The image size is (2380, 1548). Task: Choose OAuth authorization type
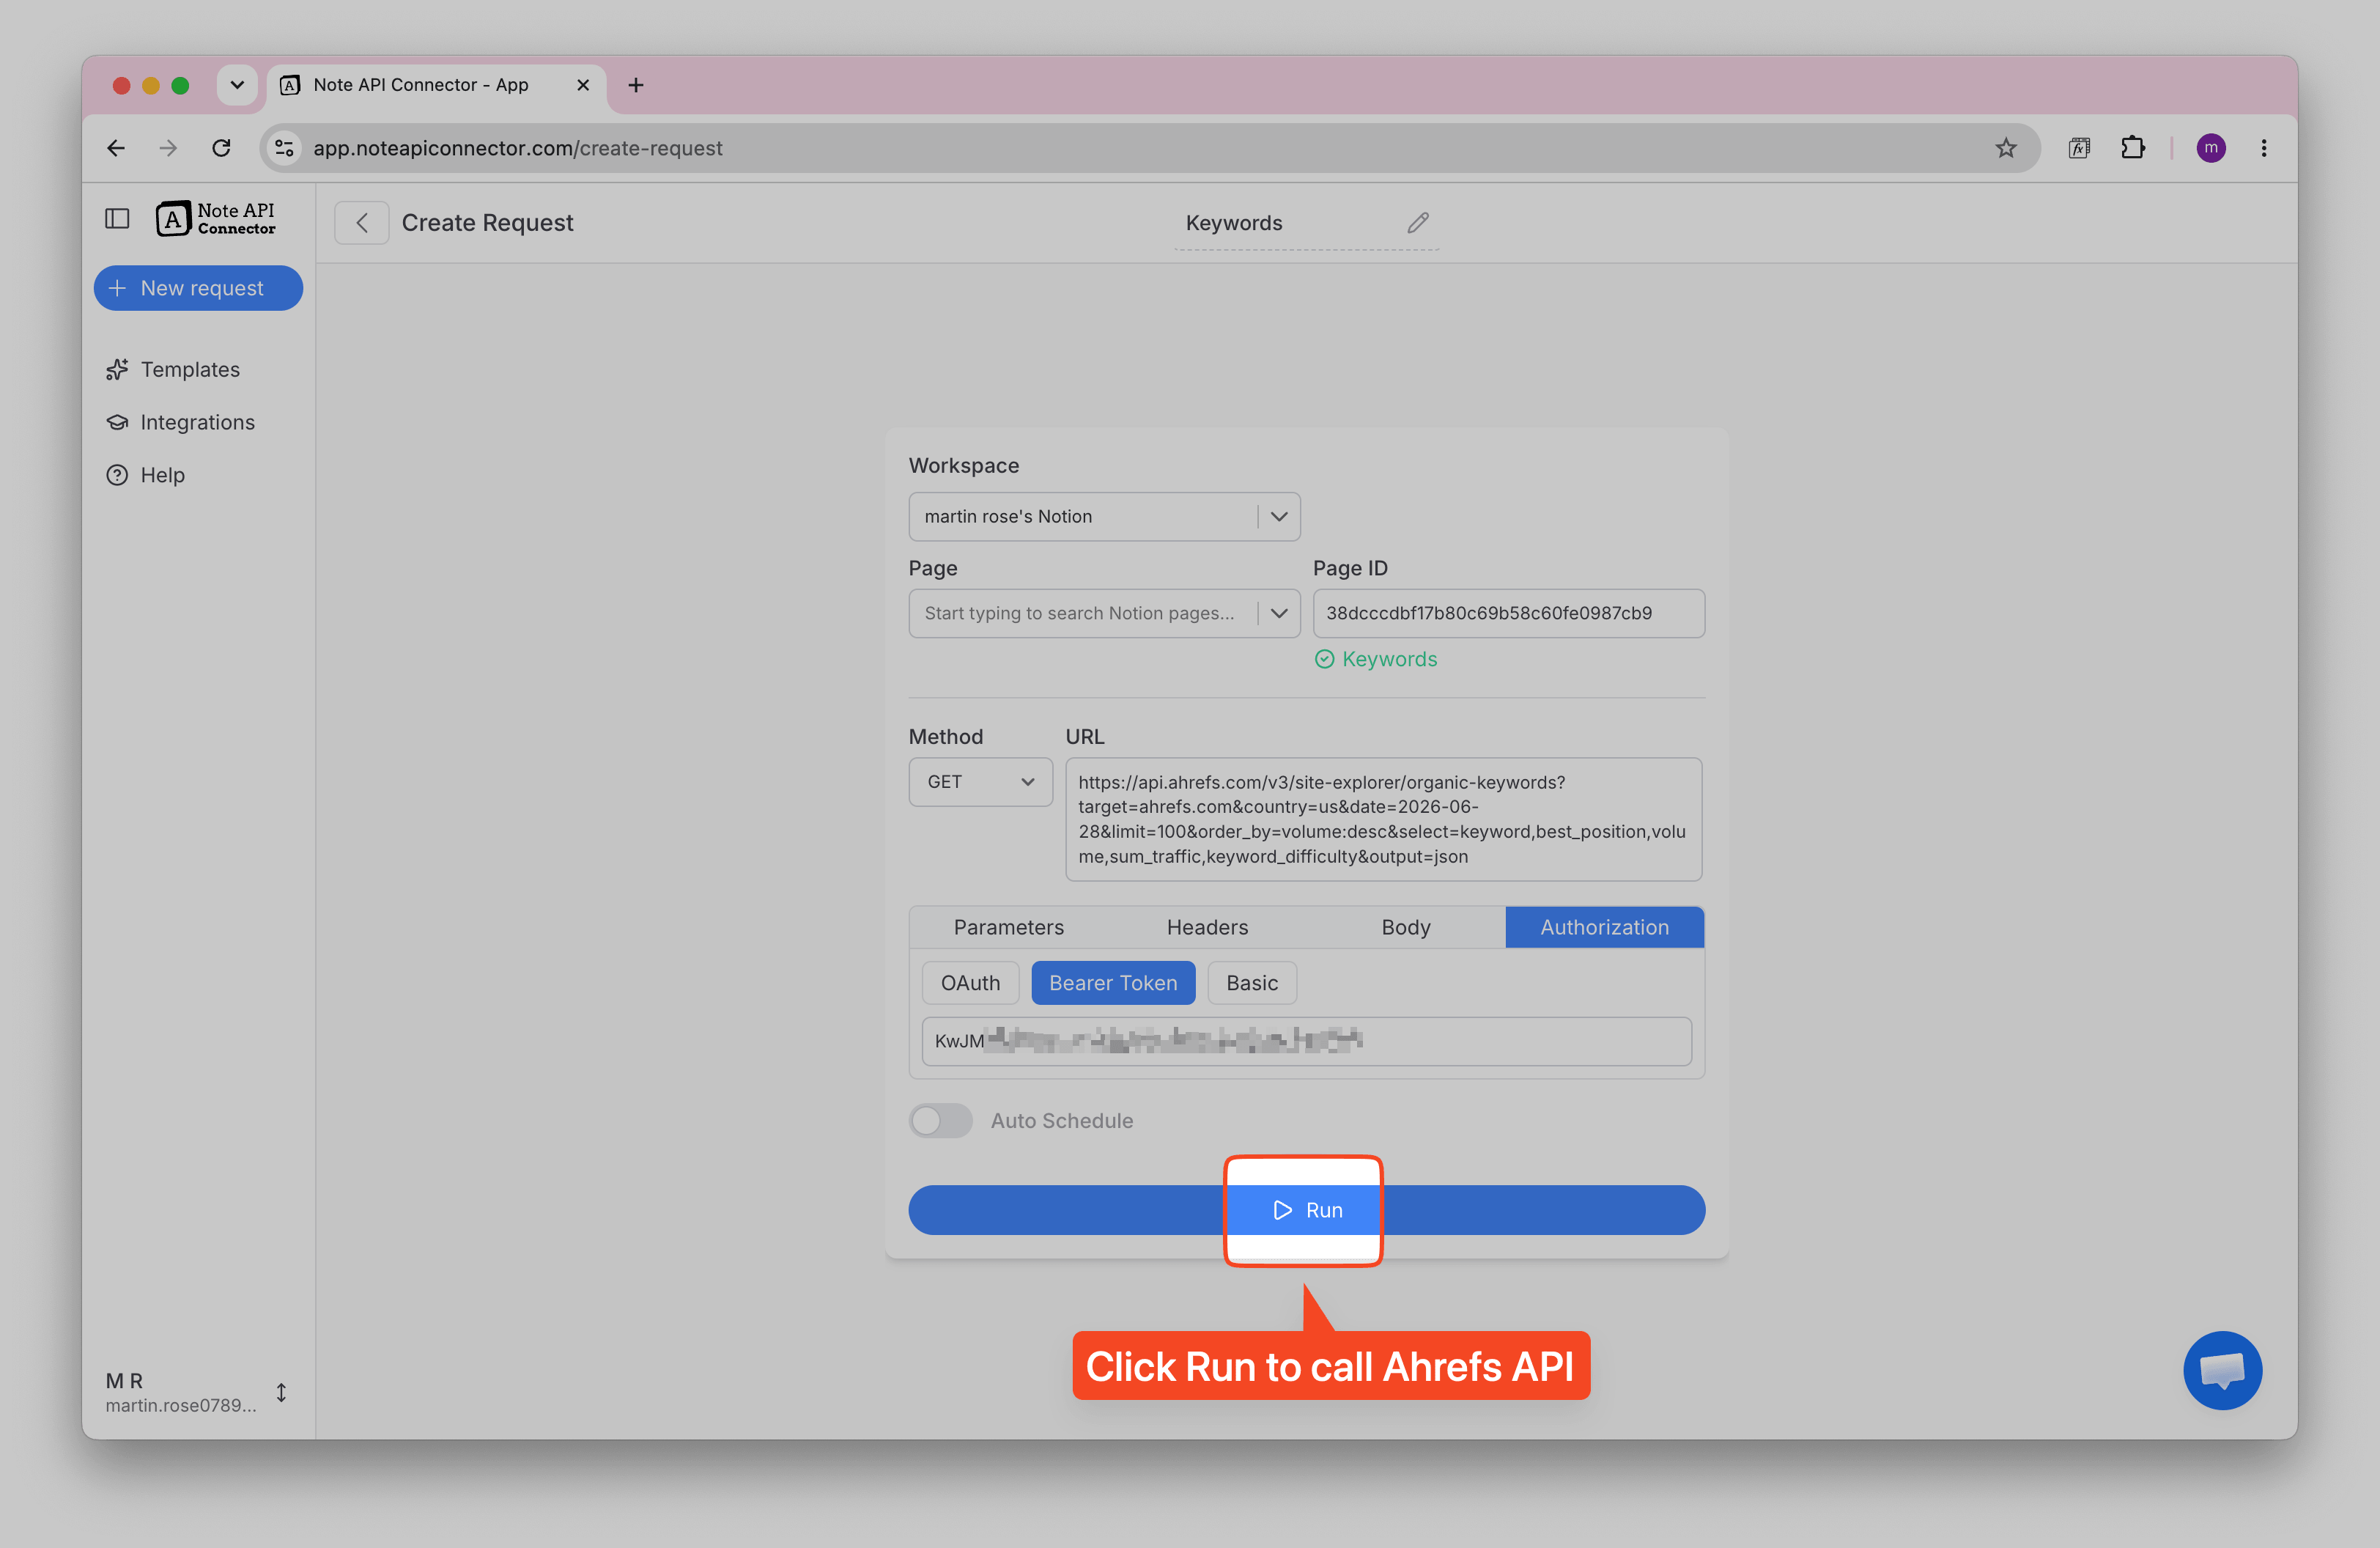[970, 983]
